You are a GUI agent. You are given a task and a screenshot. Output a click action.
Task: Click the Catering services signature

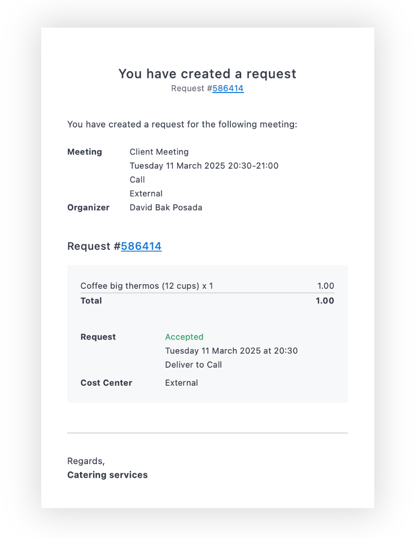(x=107, y=475)
